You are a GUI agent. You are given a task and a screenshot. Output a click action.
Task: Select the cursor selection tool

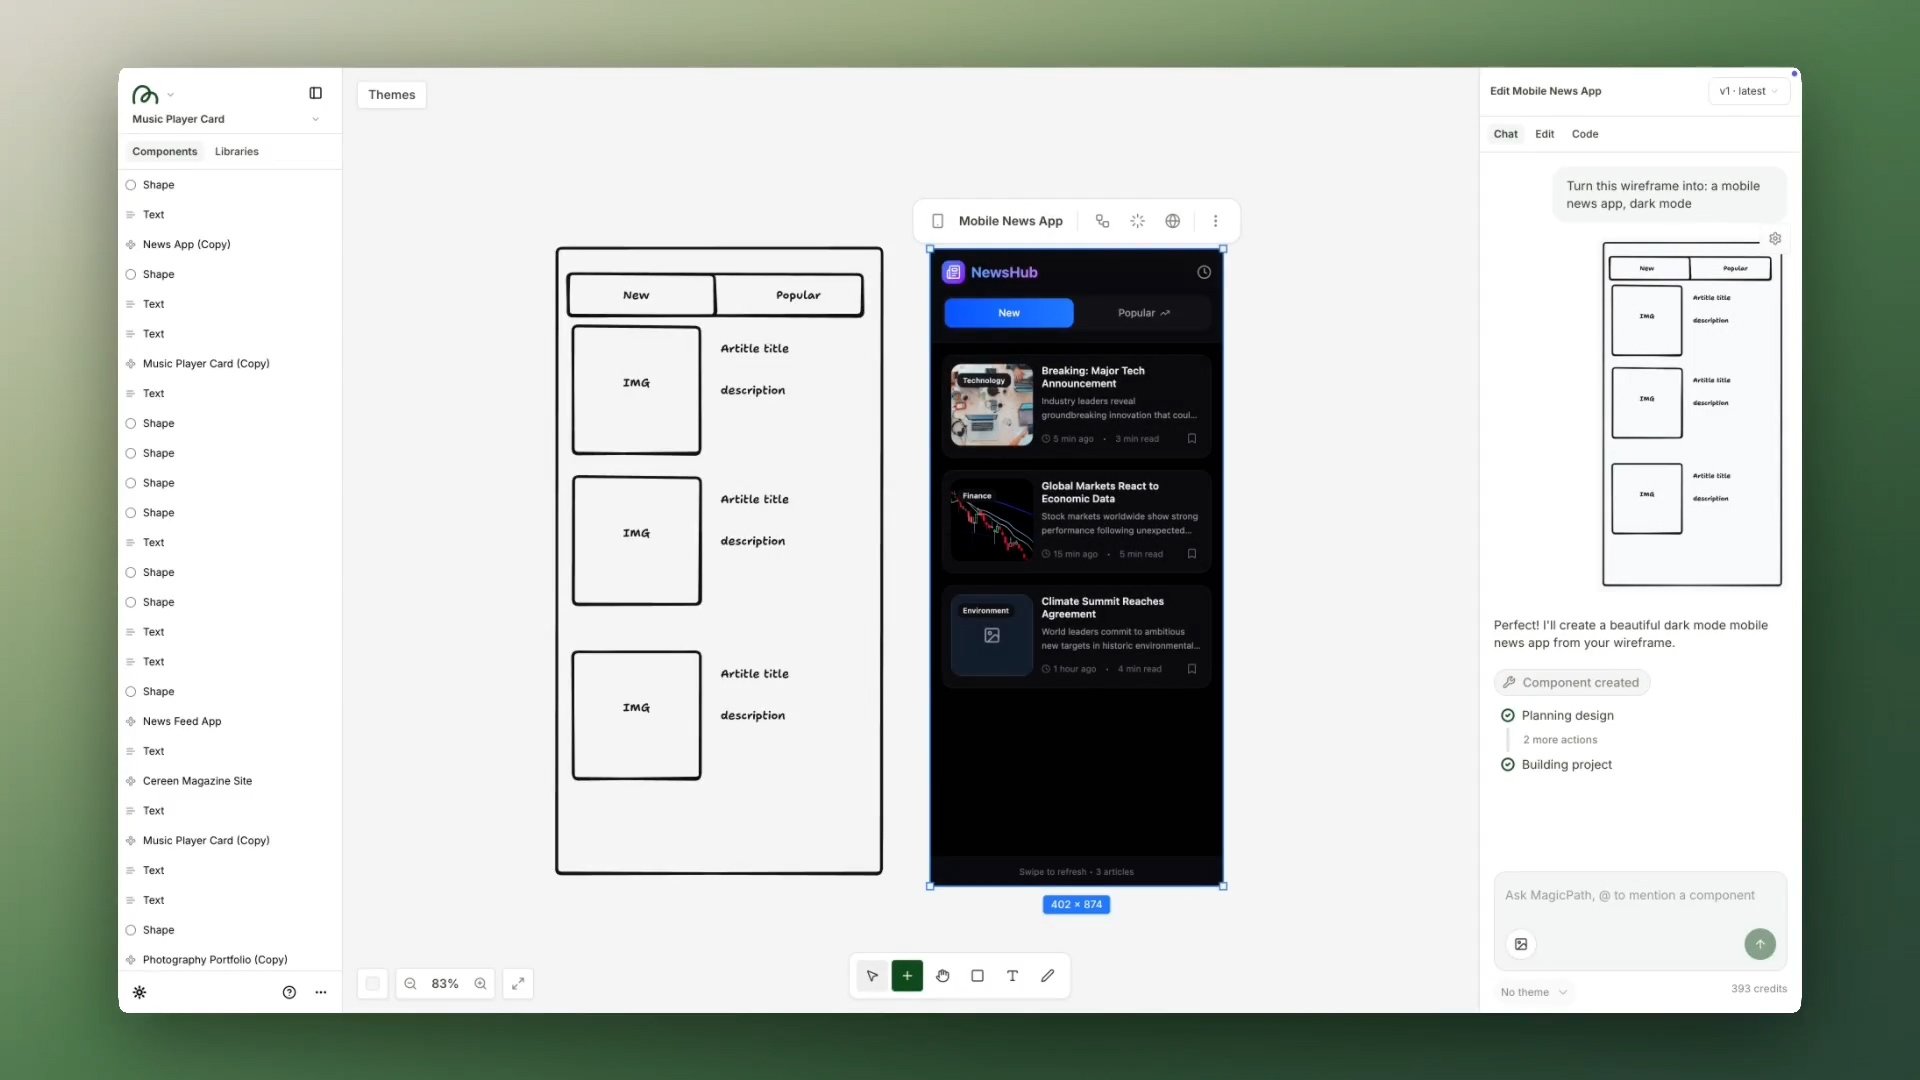[871, 975]
